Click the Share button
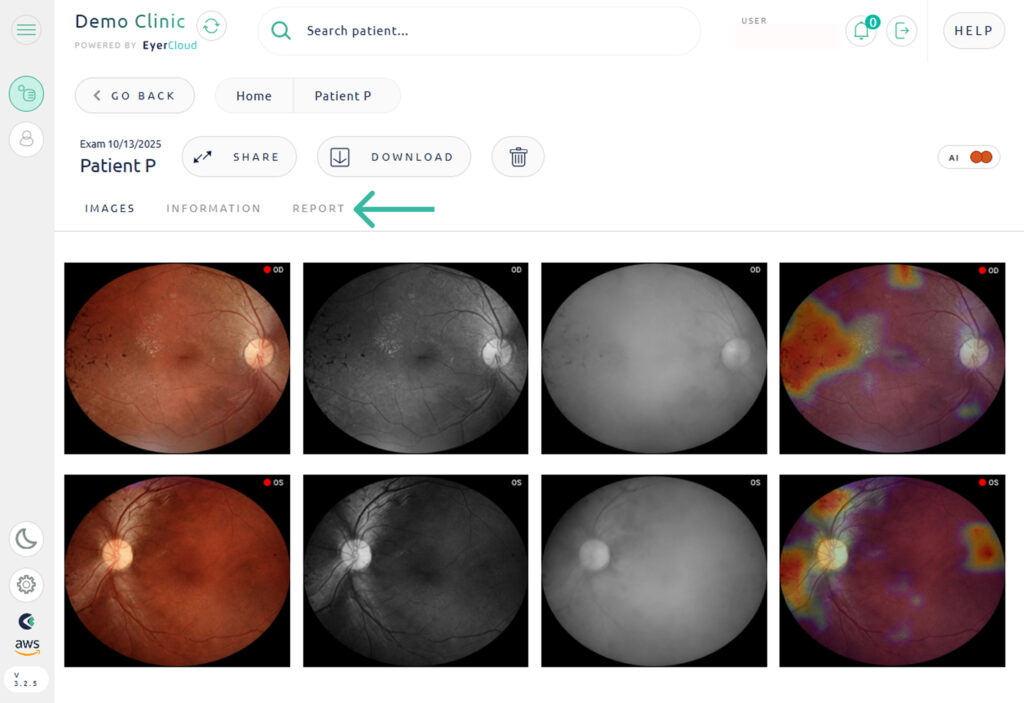This screenshot has width=1024, height=703. [x=239, y=157]
